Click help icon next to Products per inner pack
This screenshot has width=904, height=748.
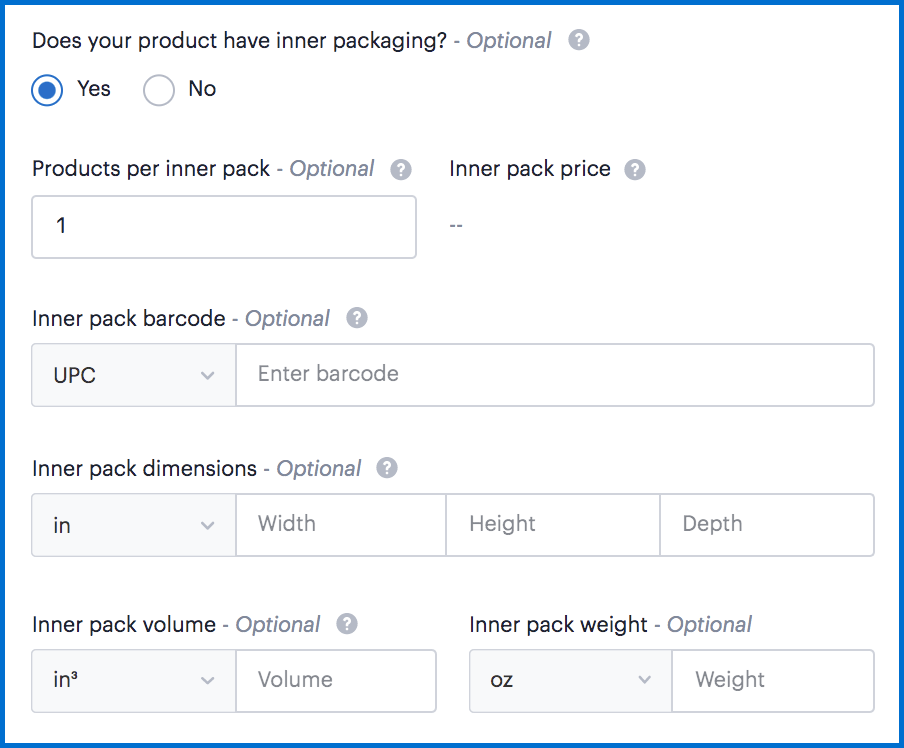click(401, 169)
